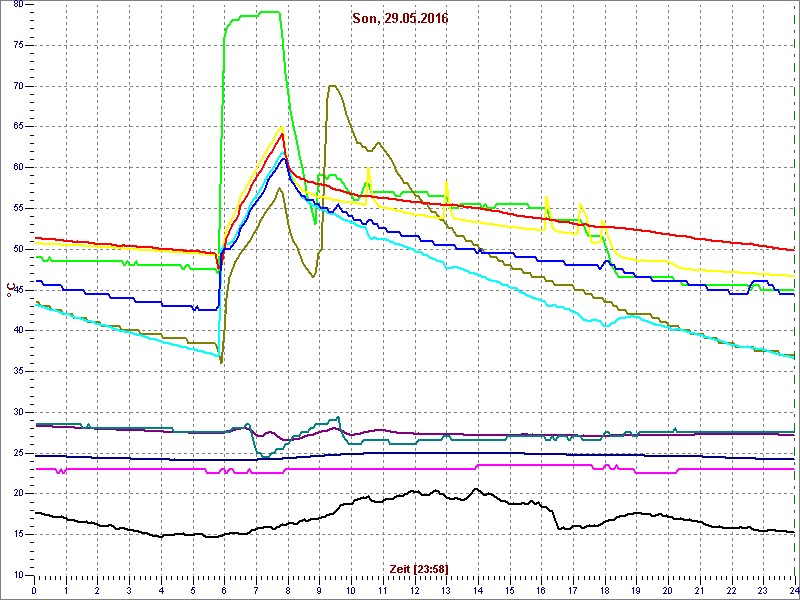
Task: Click hour 0 on the time axis
Action: coord(34,589)
